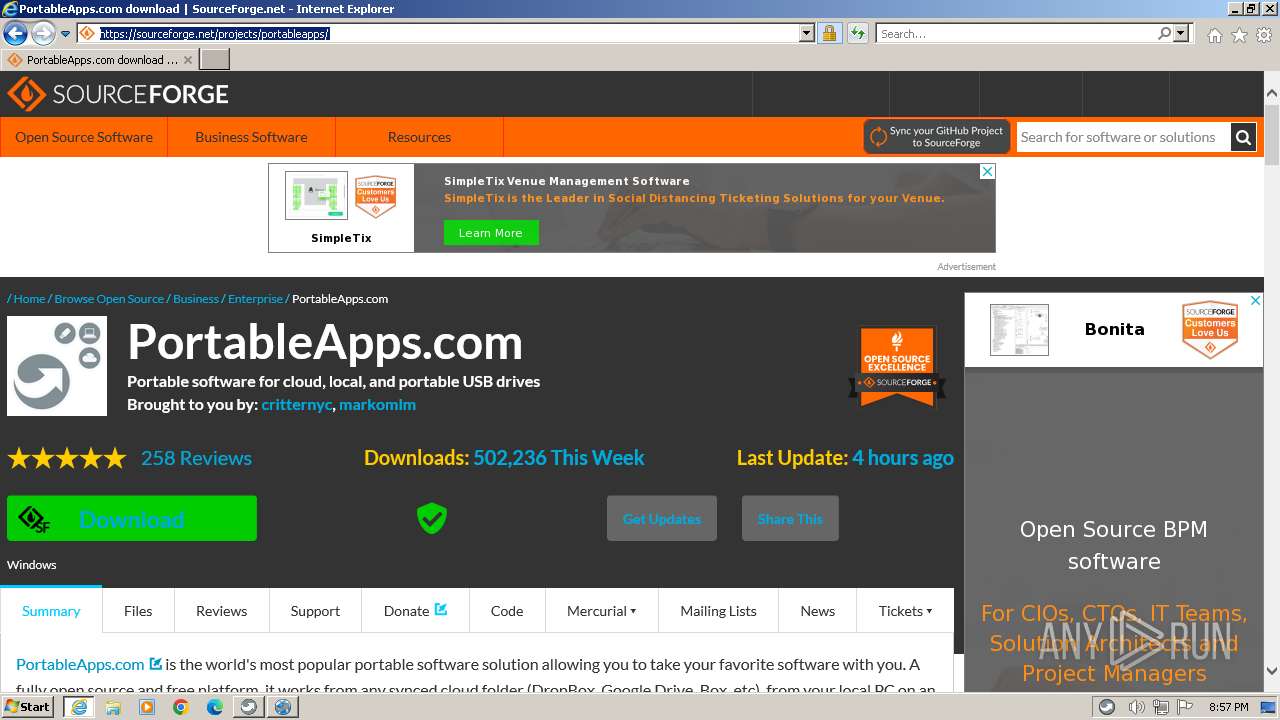Click the SourceForge logo
Image resolution: width=1280 pixels, height=720 pixels.
coord(118,94)
